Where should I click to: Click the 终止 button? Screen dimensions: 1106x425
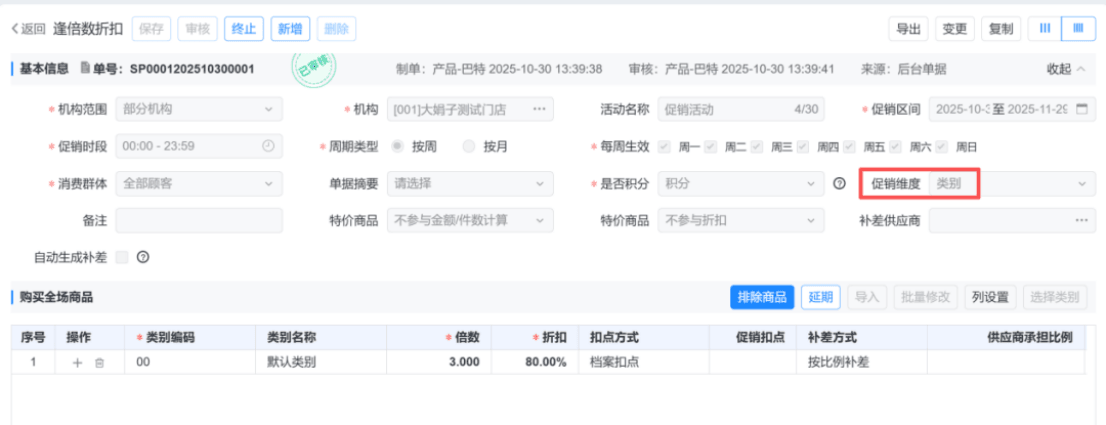click(243, 29)
